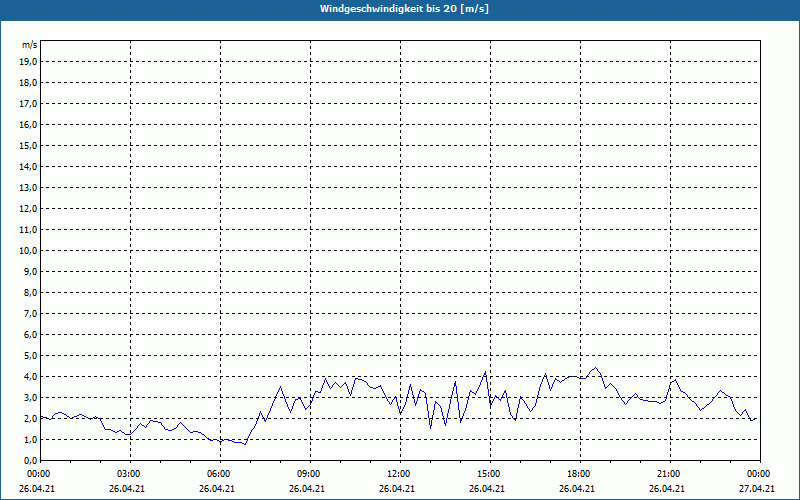The image size is (800, 500).
Task: Click the 9,0 y-axis label
Action: 30,271
